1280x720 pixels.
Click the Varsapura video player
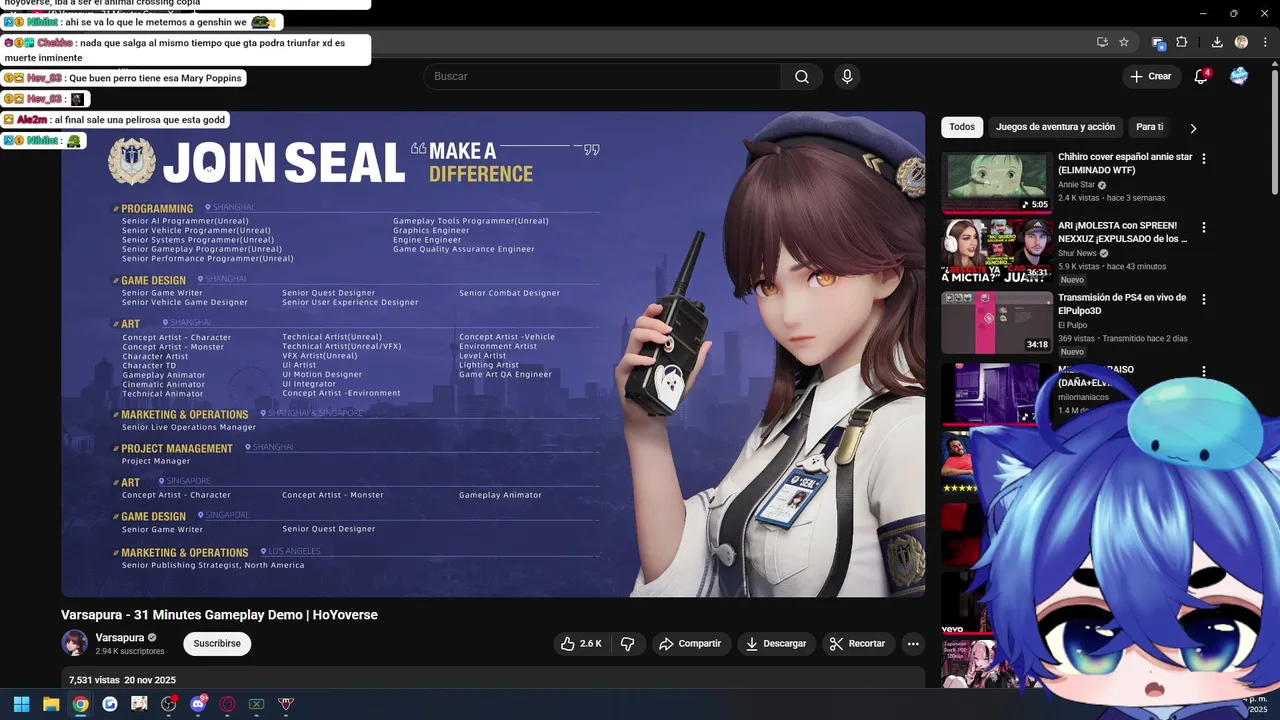pyautogui.click(x=493, y=354)
